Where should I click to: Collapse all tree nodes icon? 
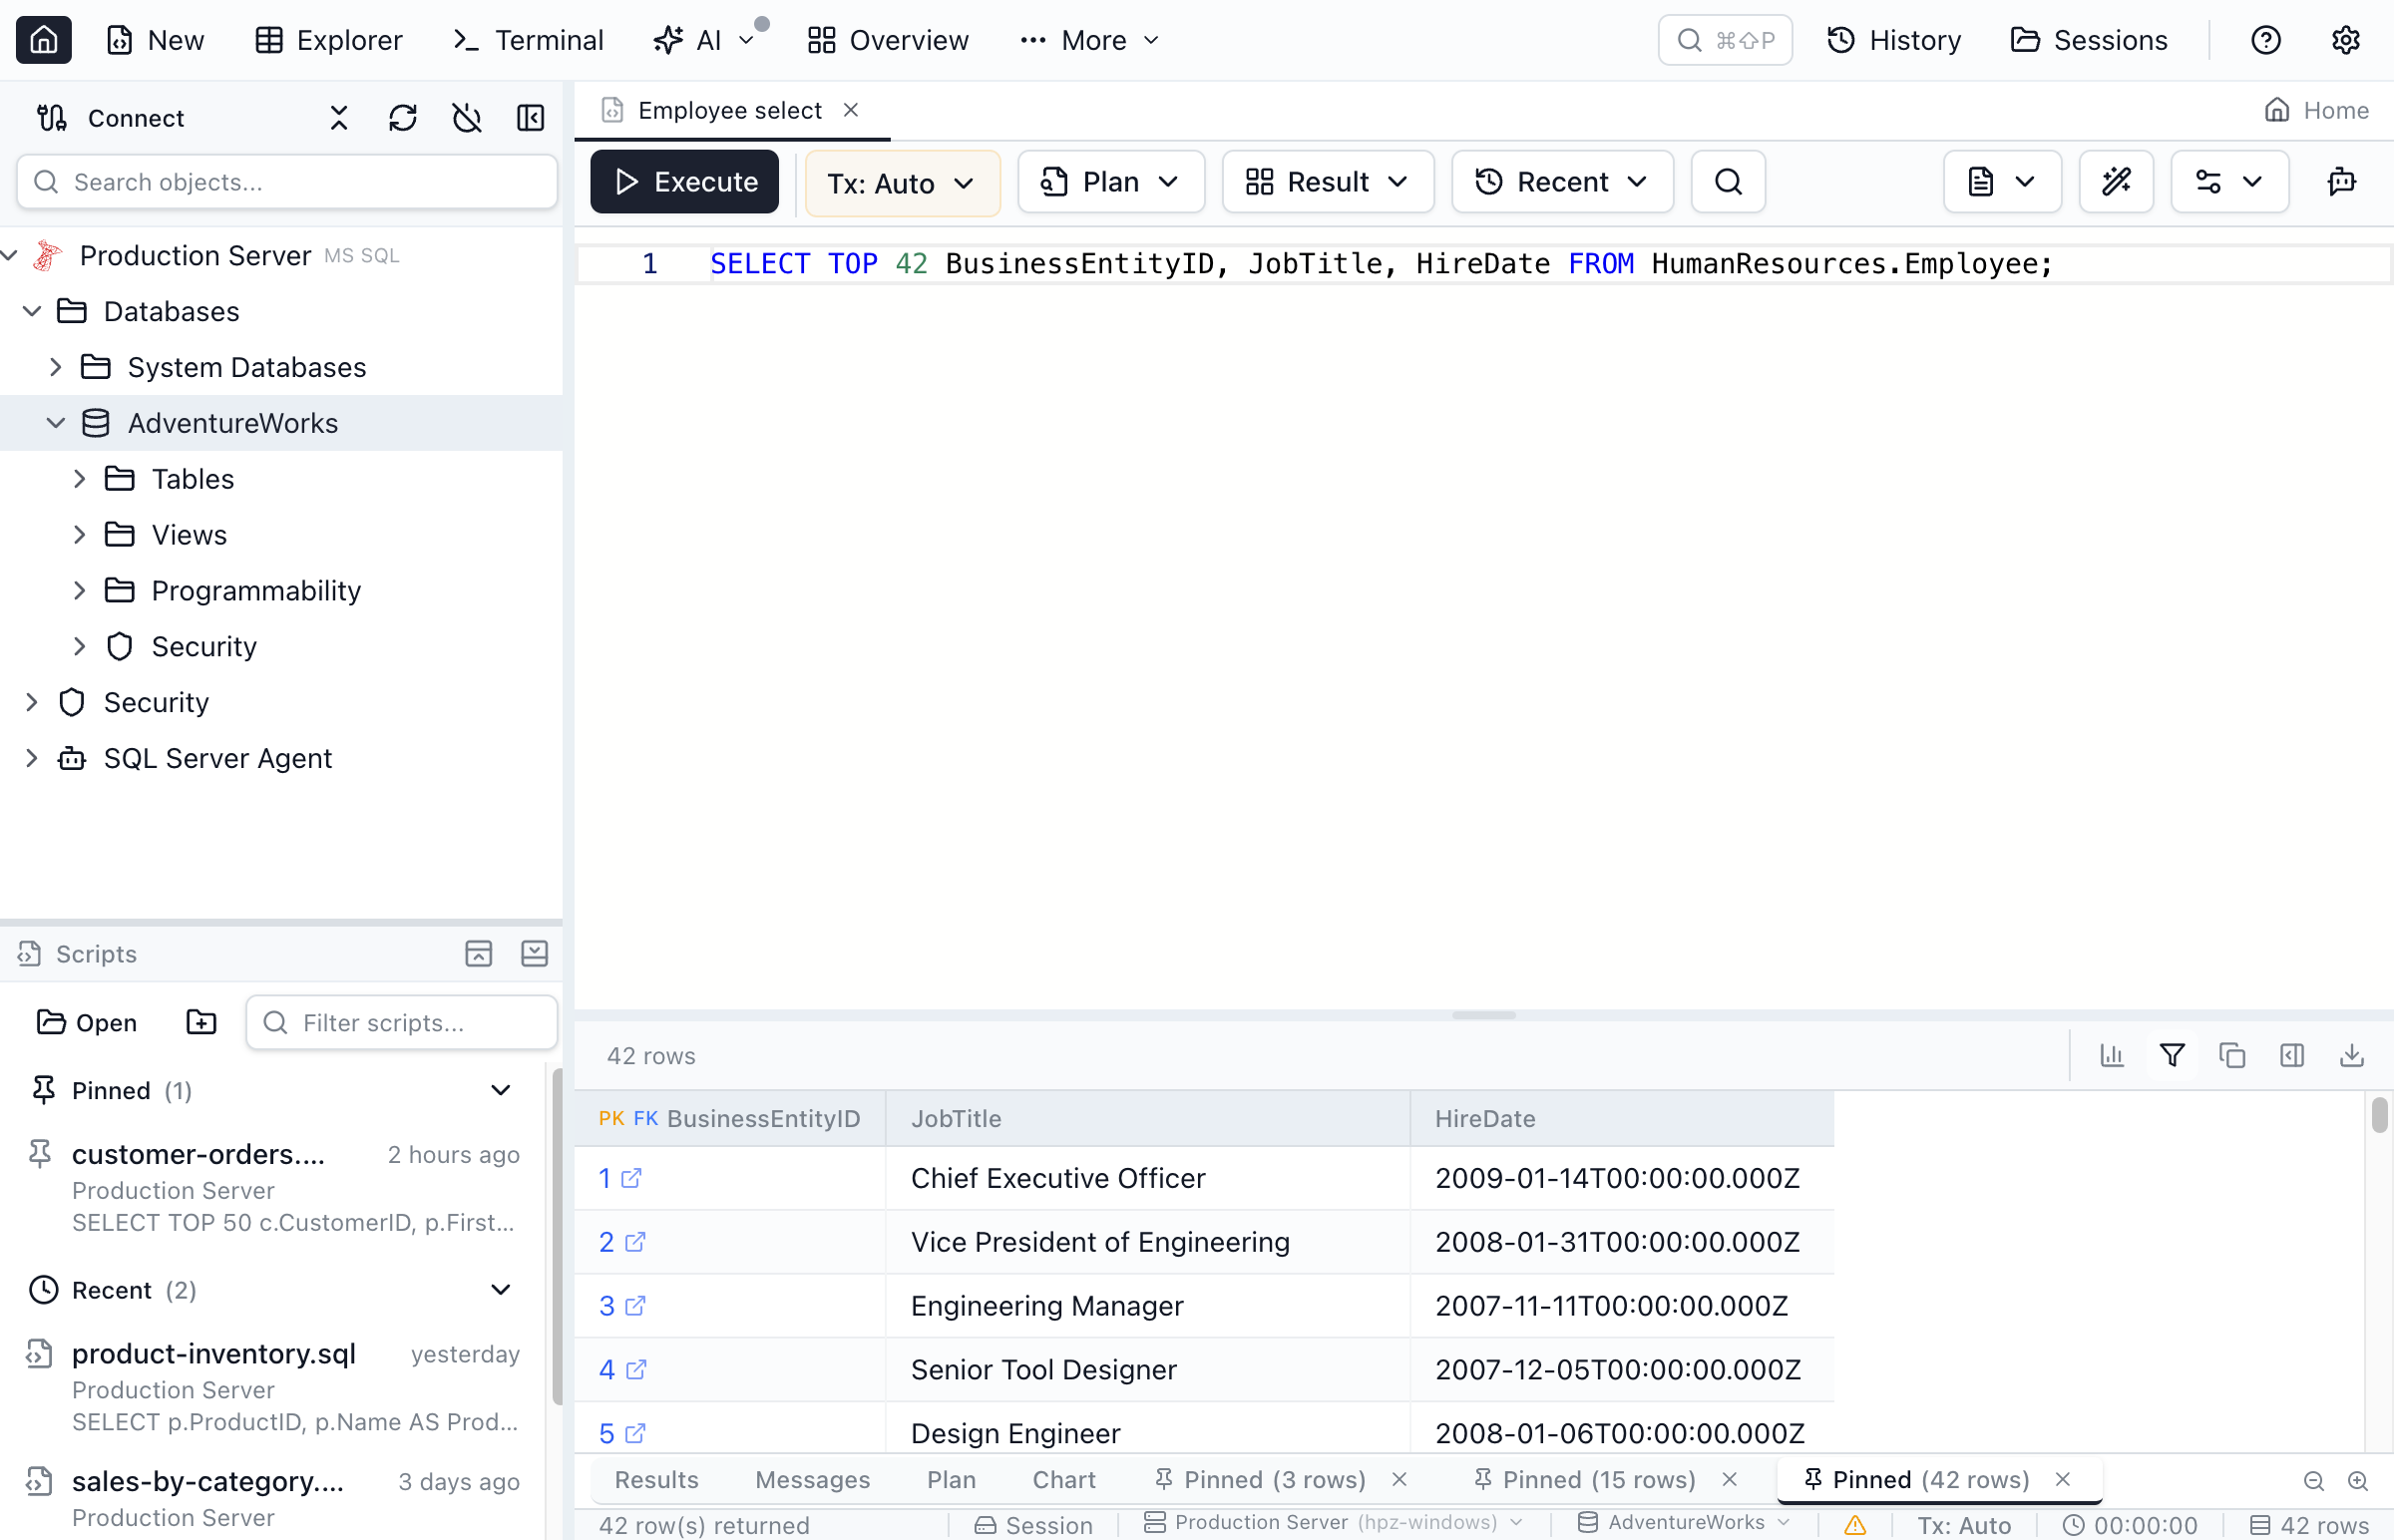339,118
